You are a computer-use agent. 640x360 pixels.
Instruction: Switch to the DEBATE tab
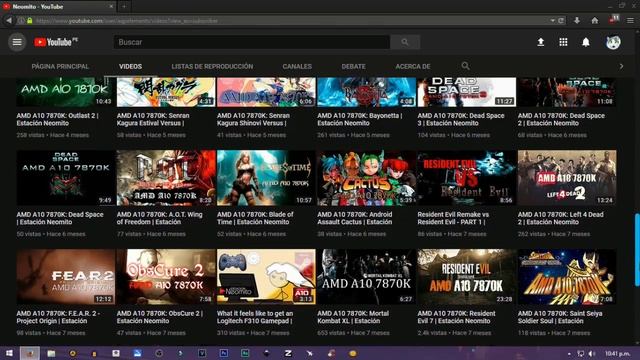353,66
